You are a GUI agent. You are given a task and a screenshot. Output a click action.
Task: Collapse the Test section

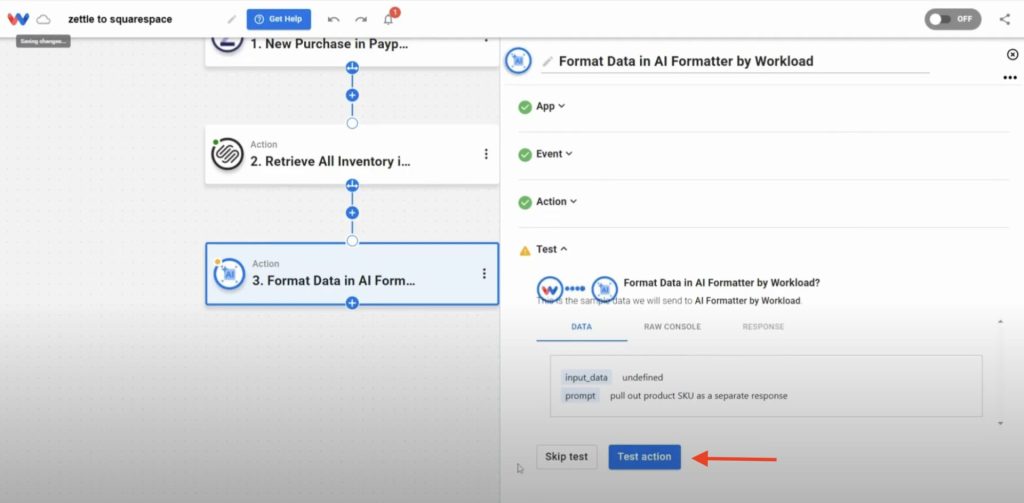(x=552, y=250)
